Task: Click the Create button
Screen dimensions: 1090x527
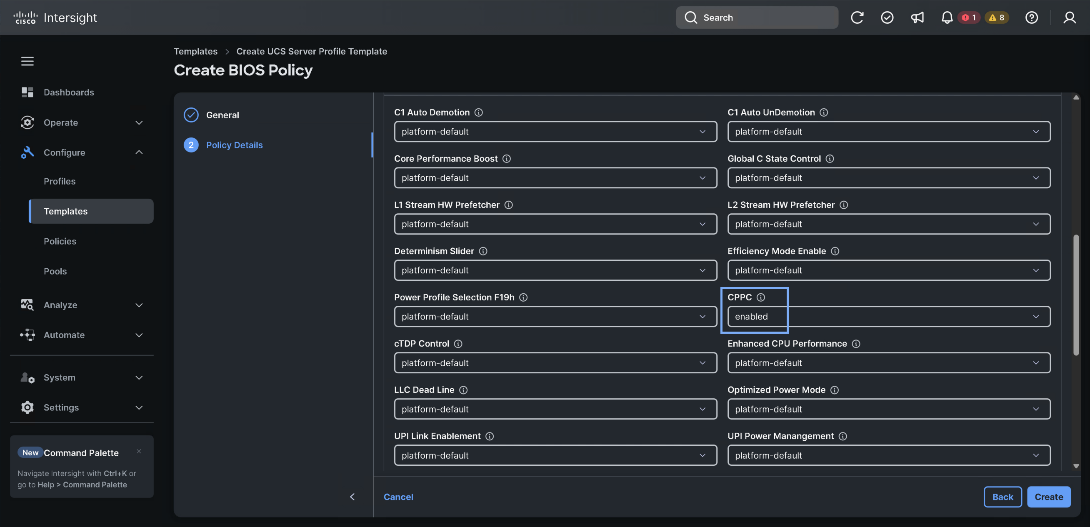Action: point(1048,496)
